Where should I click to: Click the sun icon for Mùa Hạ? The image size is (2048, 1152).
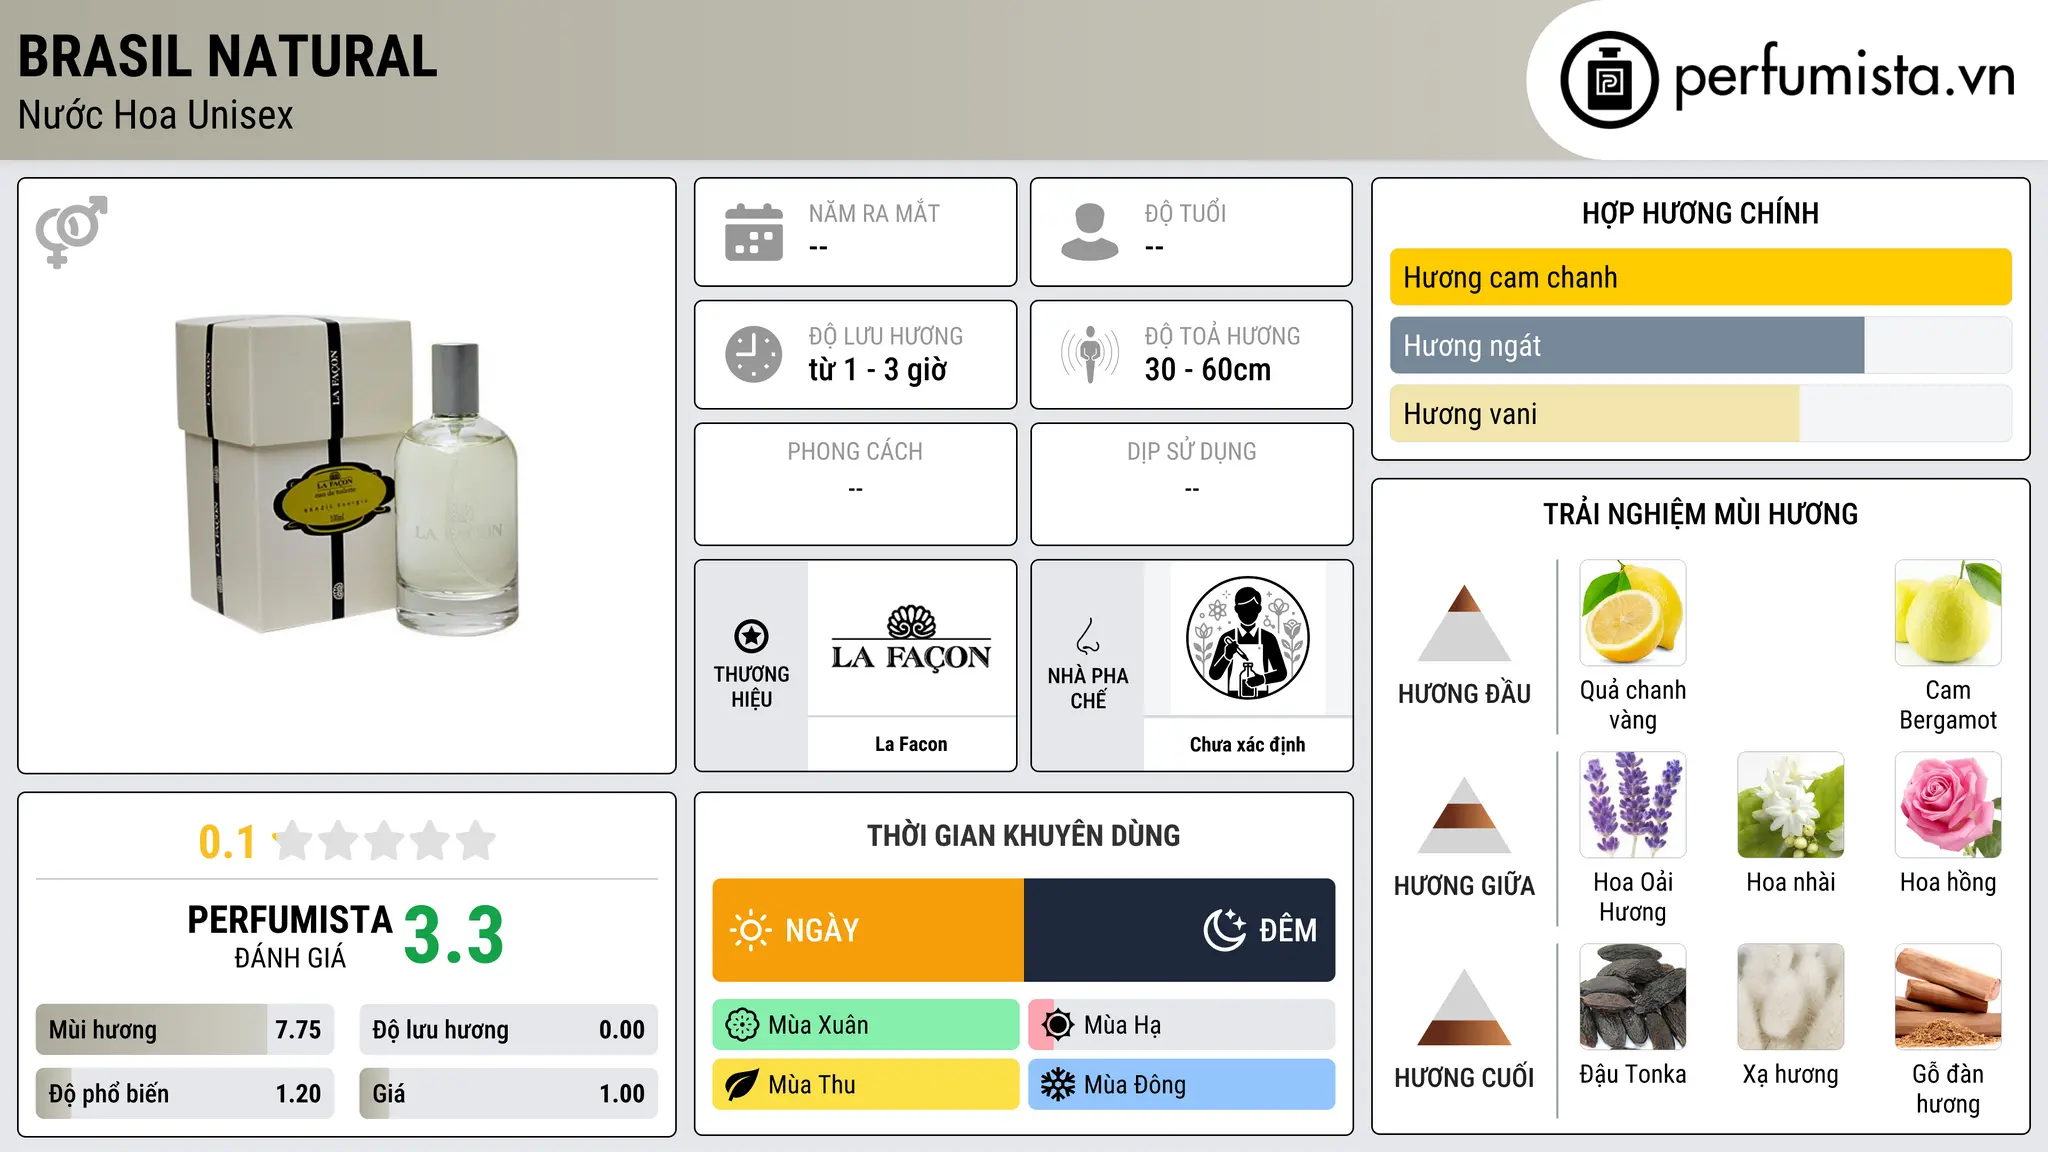pyautogui.click(x=1058, y=1025)
